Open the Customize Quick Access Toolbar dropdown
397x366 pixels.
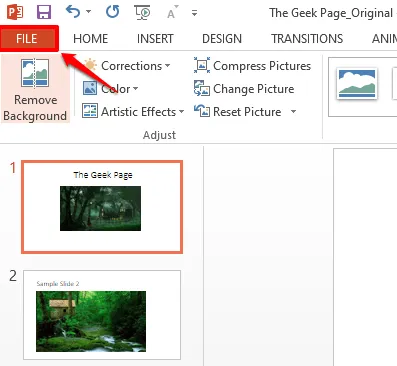(194, 13)
